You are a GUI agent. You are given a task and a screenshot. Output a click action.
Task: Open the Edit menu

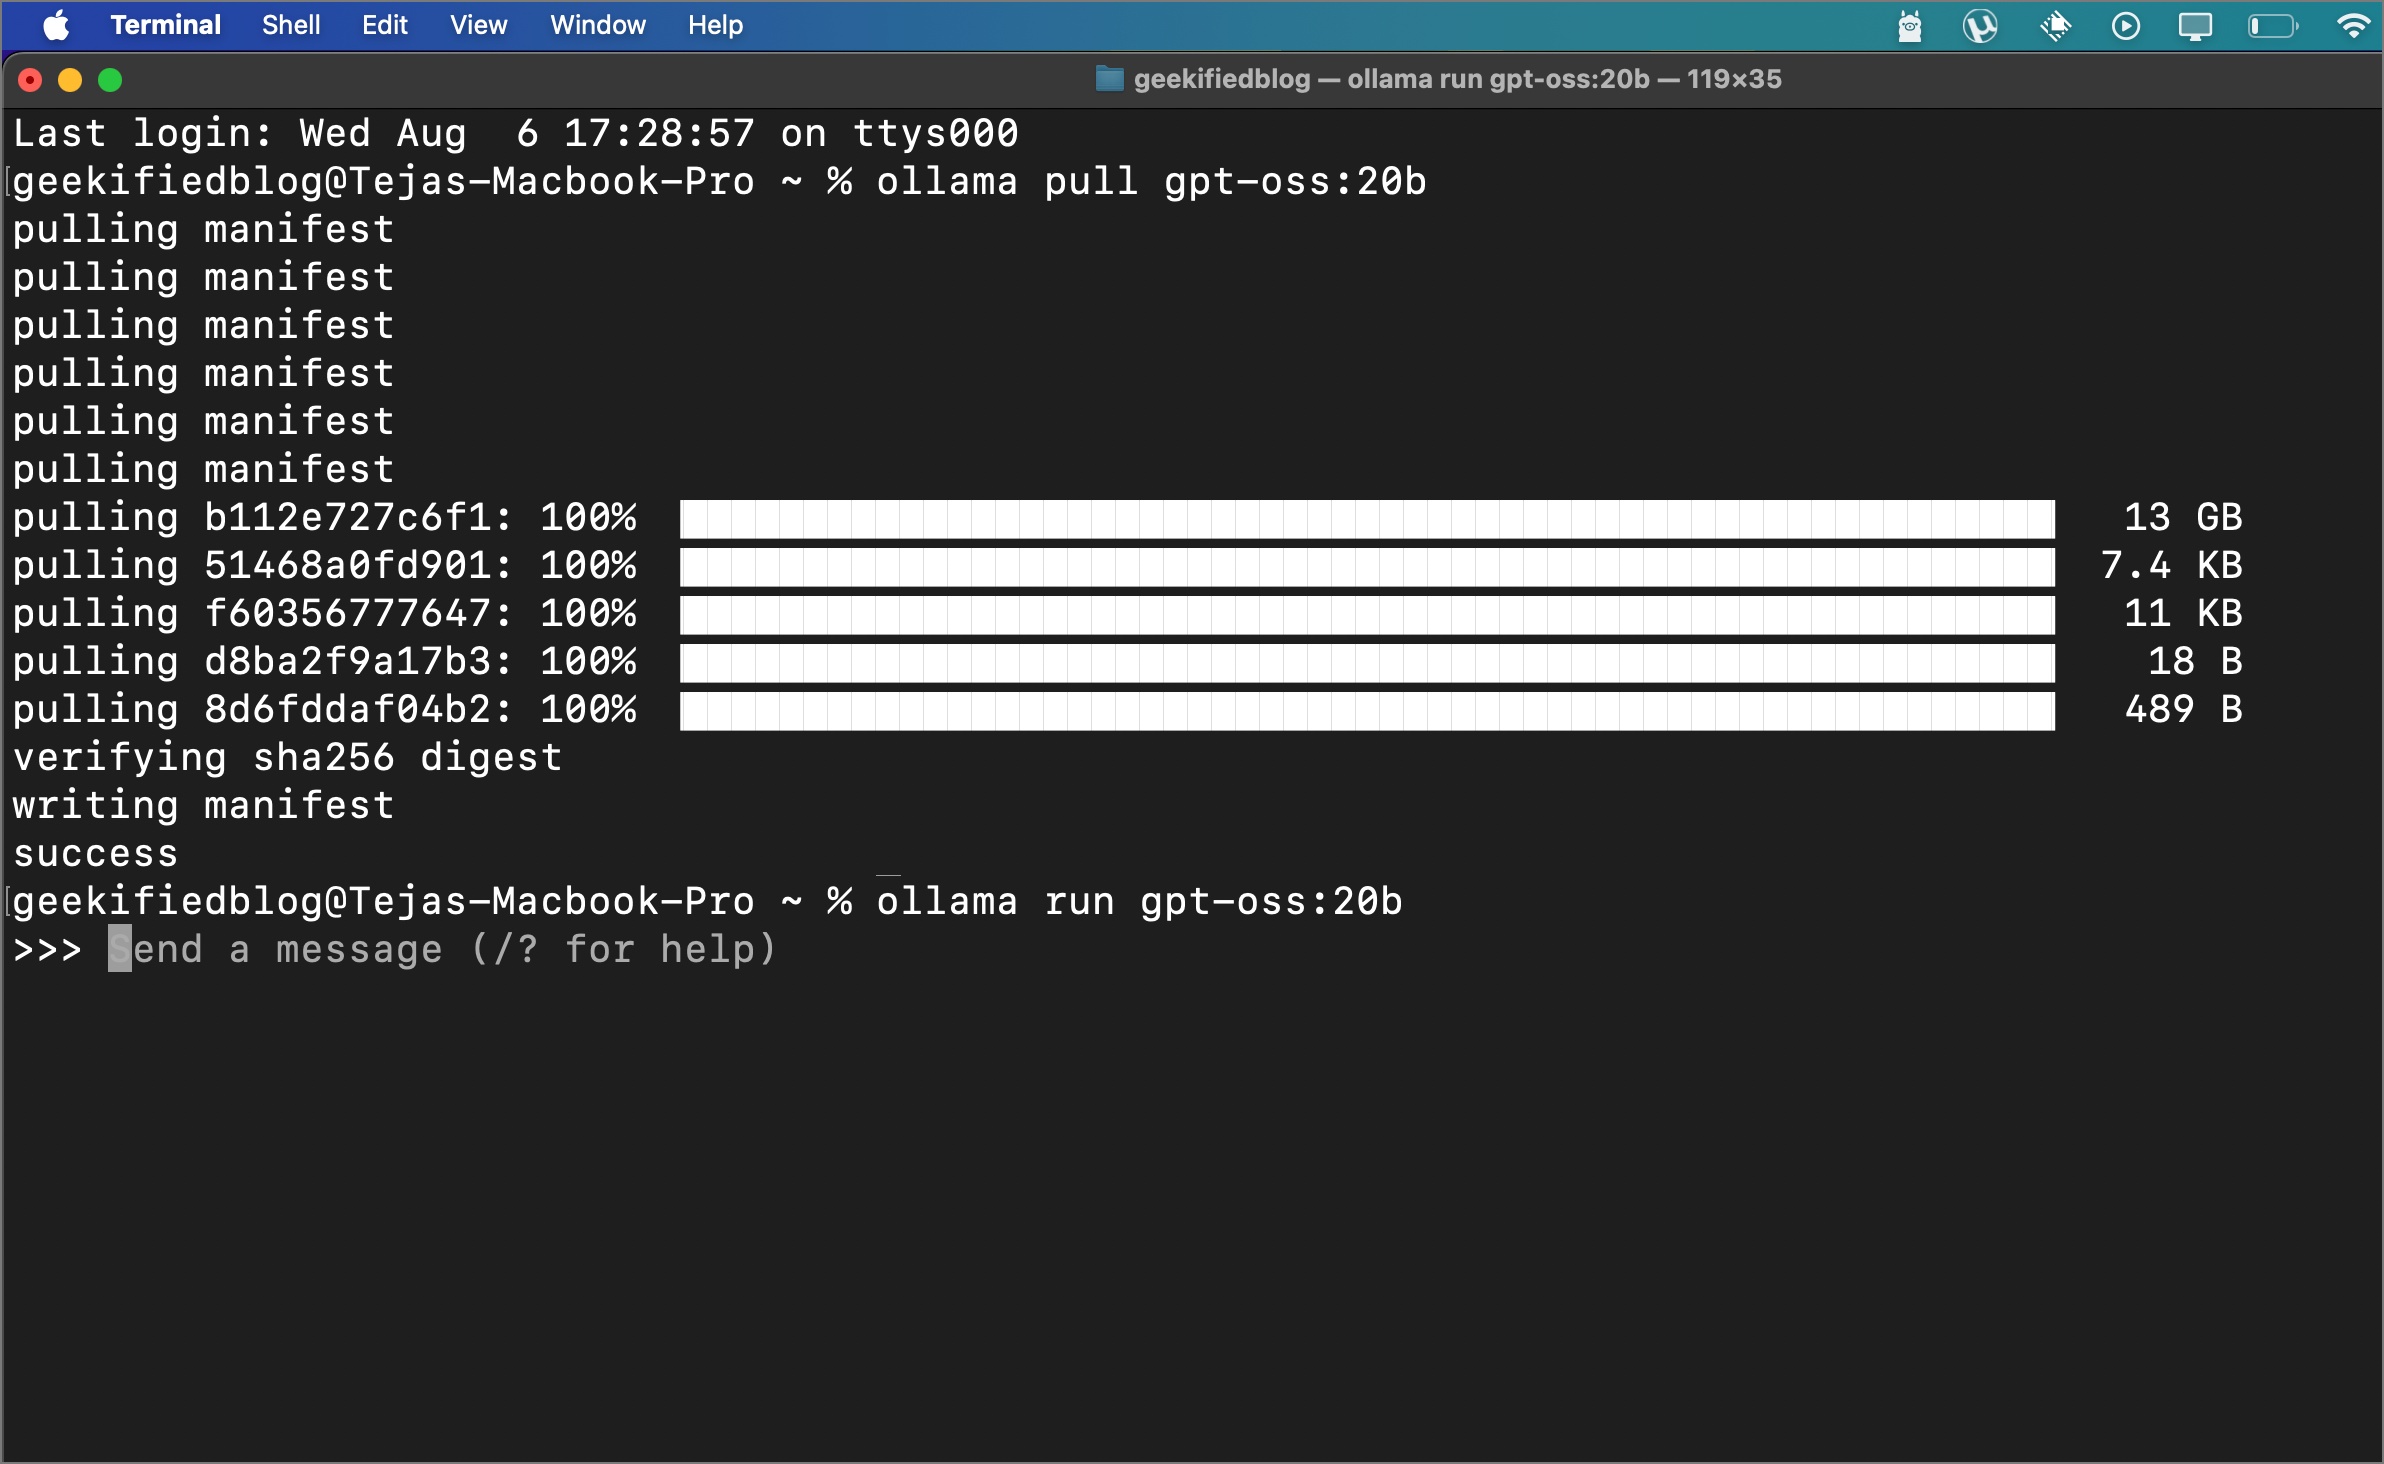click(385, 25)
